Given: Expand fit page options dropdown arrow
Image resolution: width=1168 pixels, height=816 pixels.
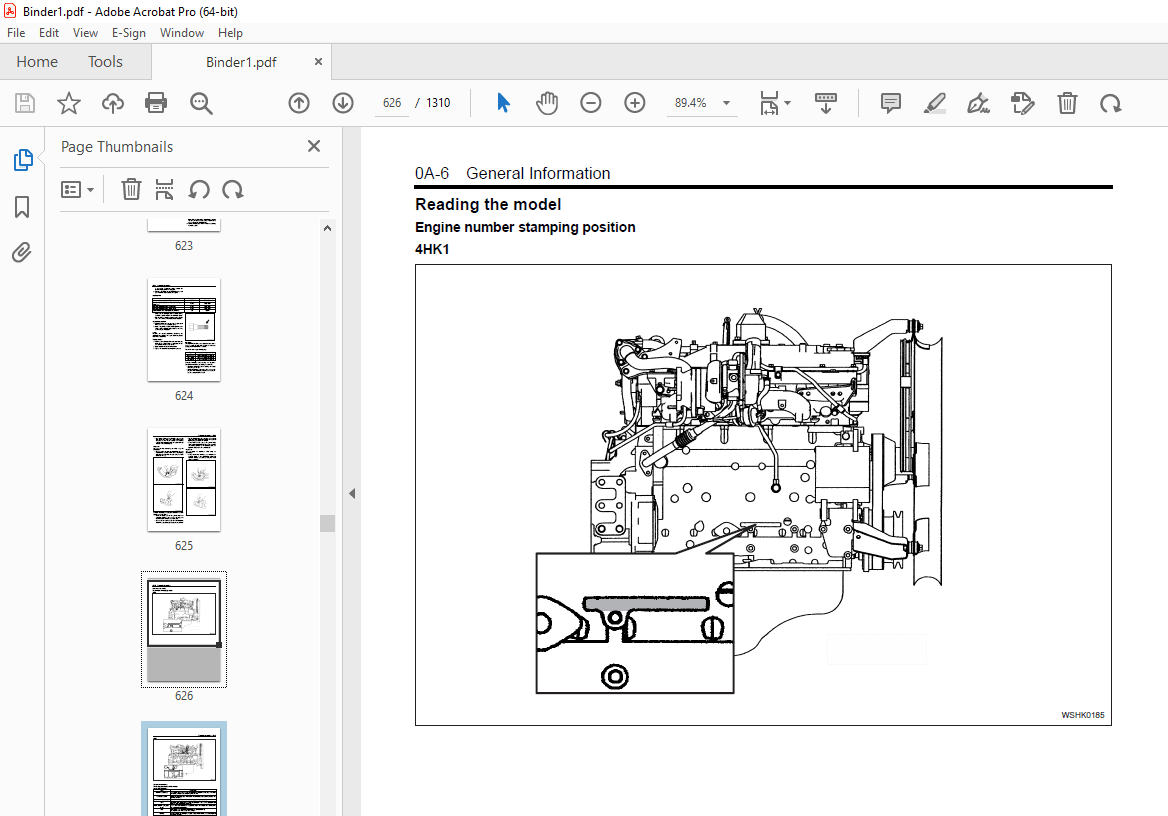Looking at the screenshot, I should click(787, 103).
